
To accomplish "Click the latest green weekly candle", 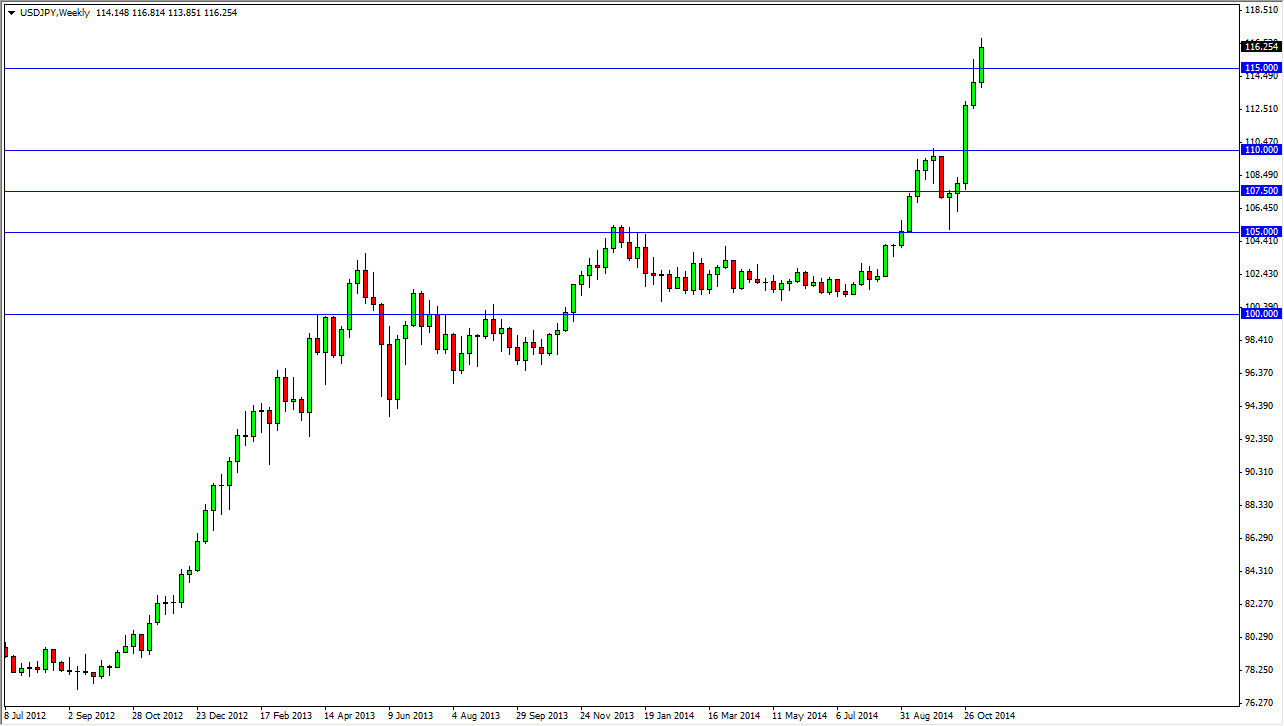I will 982,64.
